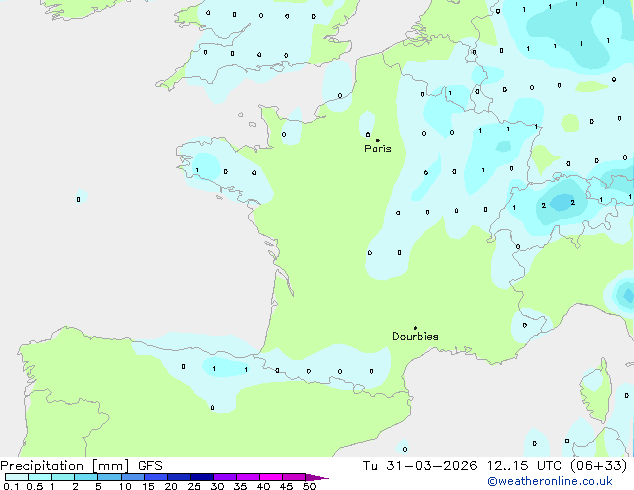Pick the purple swatch between 30 and 35
The height and width of the screenshot is (490, 634).
(x=225, y=477)
